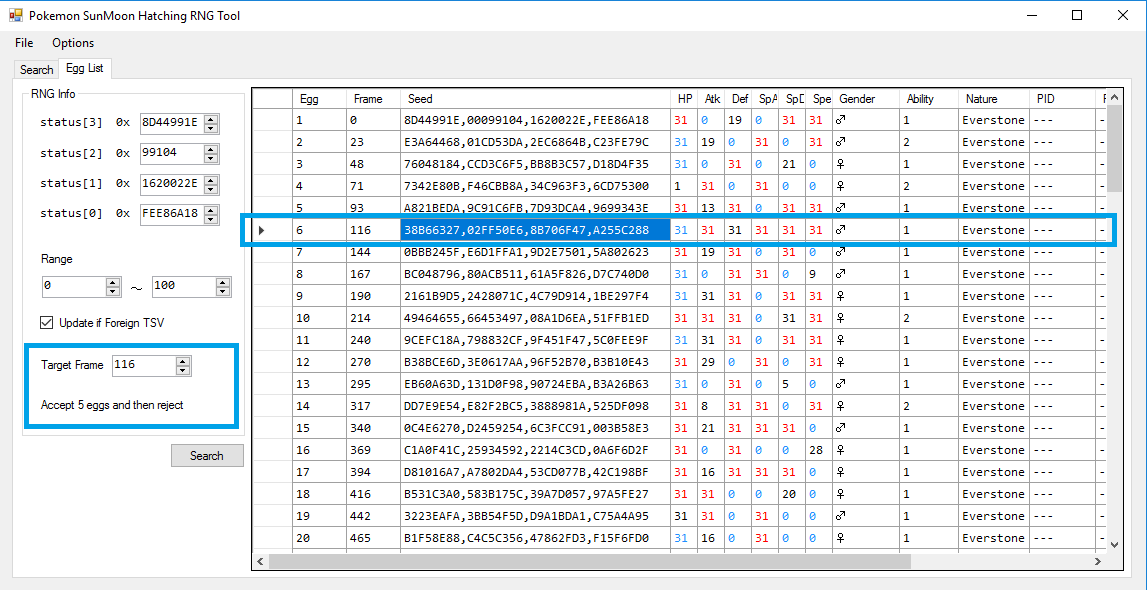Viewport: 1147px width, 590px height.
Task: Increment status[3] value with up arrow
Action: (210, 119)
